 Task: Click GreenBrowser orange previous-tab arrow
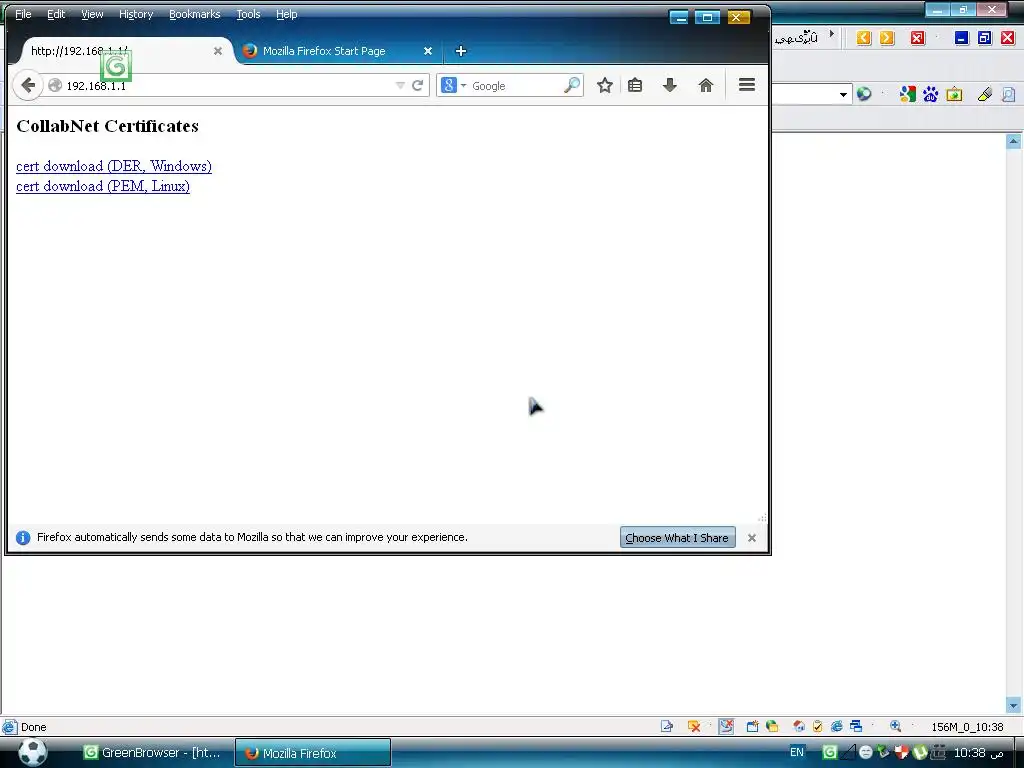(x=863, y=38)
